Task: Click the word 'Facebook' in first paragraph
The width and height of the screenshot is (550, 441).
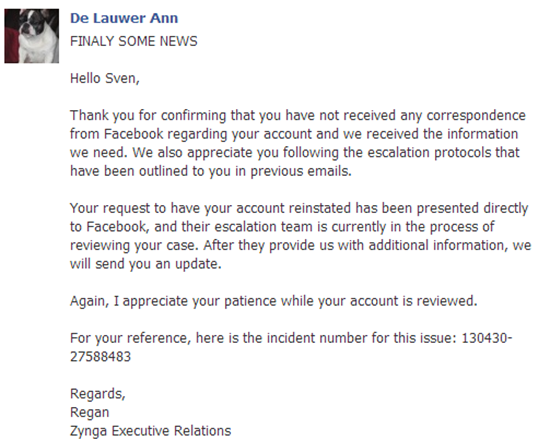Action: click(134, 134)
